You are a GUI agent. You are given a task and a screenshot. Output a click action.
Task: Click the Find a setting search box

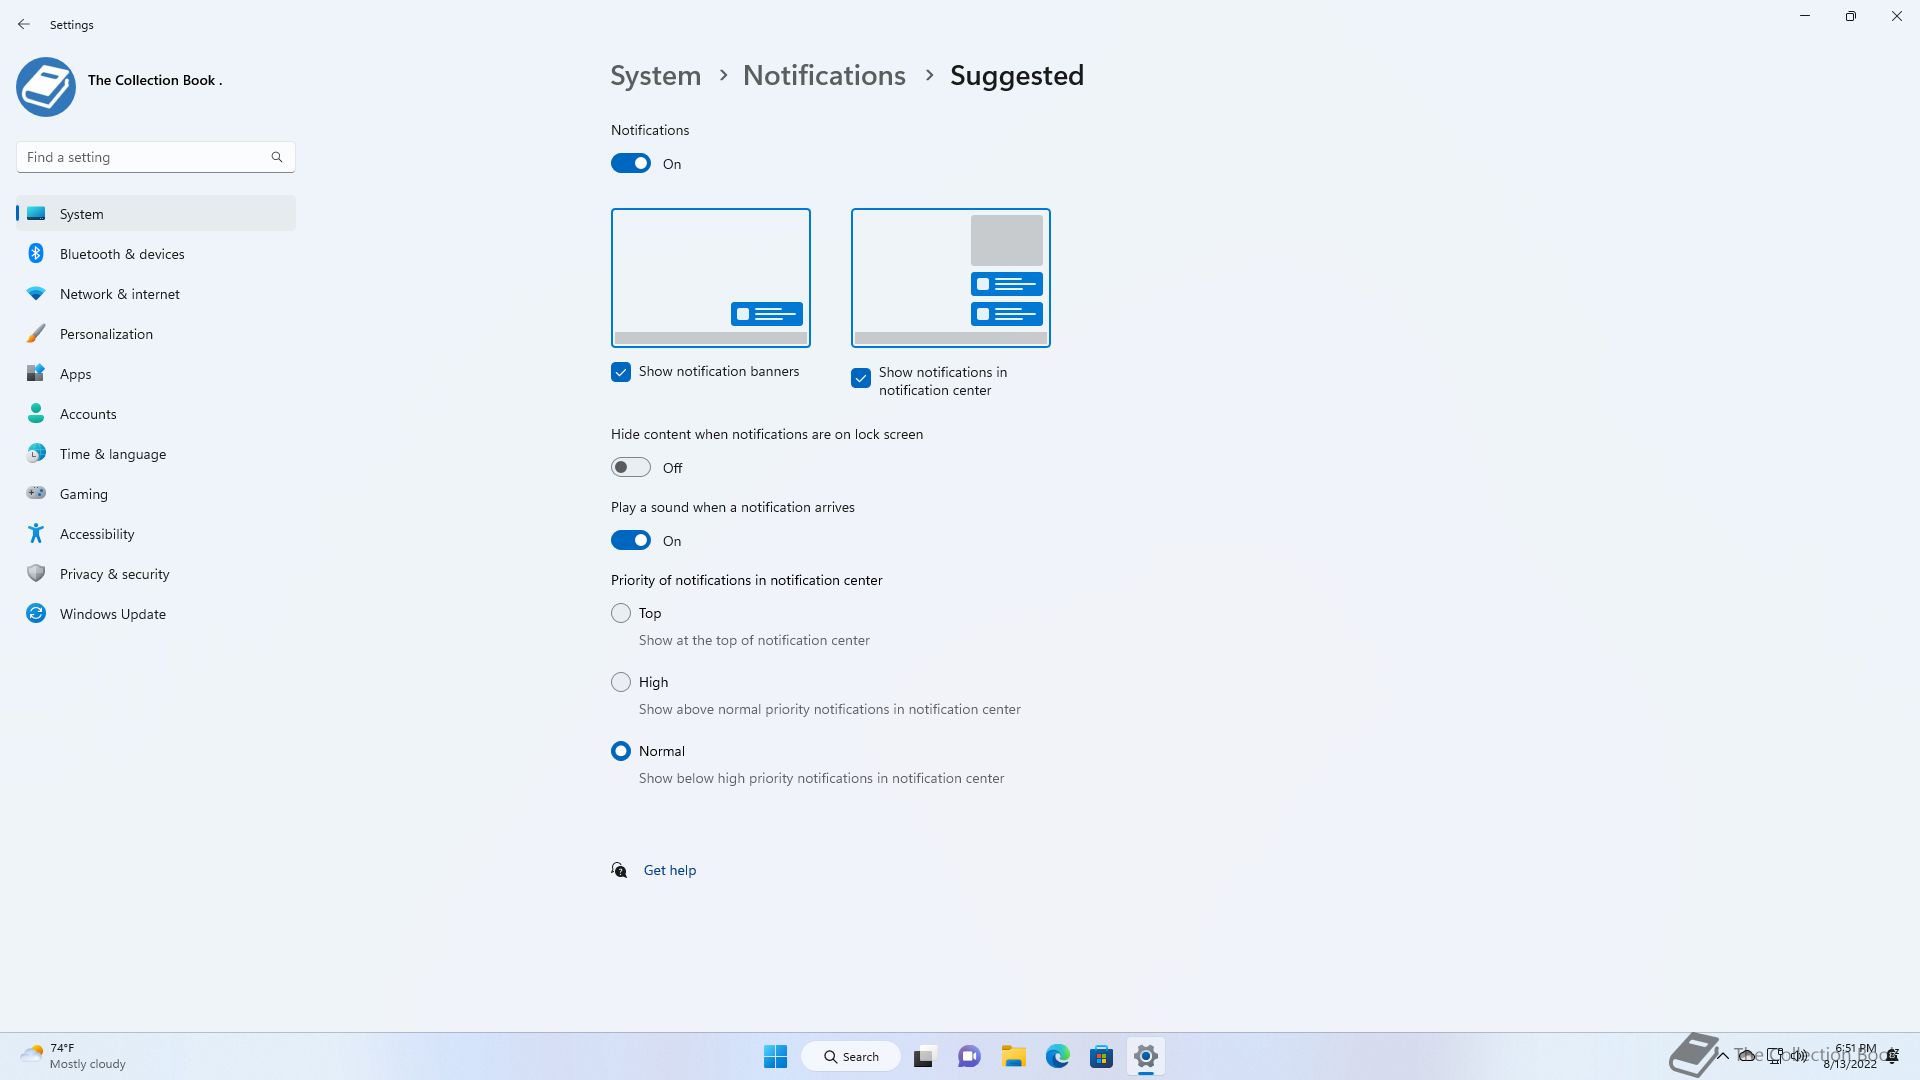(x=145, y=157)
